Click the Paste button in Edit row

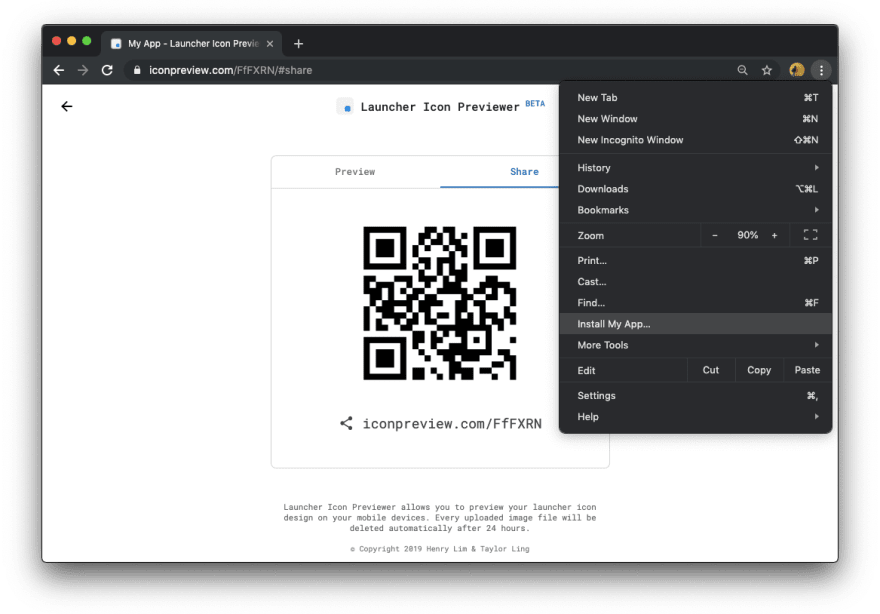coord(807,370)
